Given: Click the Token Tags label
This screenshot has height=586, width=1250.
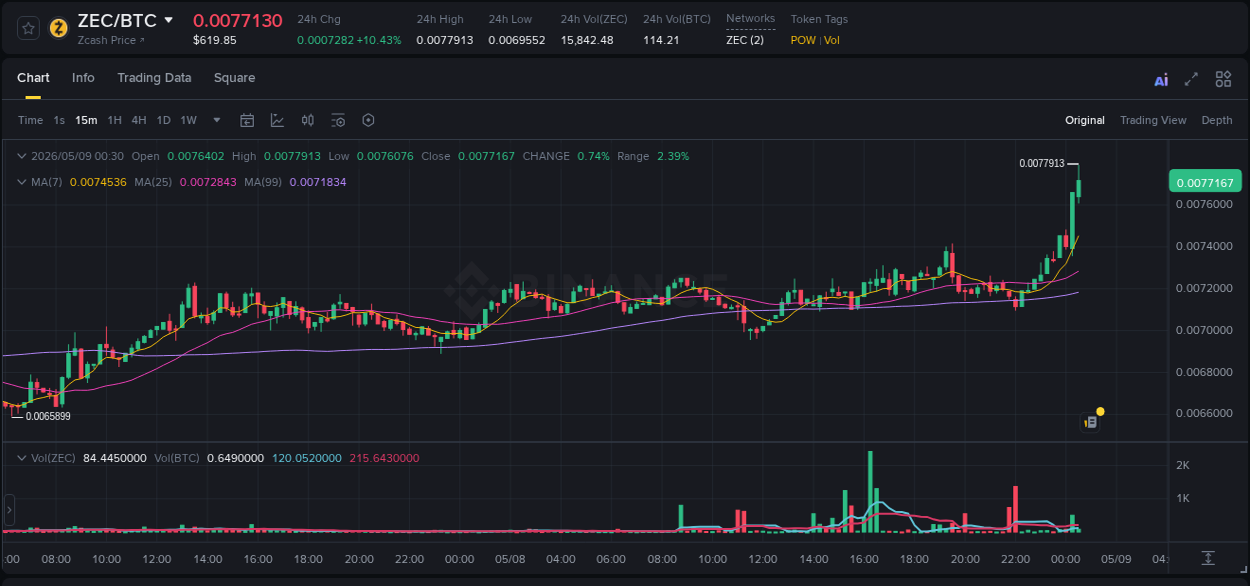Looking at the screenshot, I should coord(819,19).
